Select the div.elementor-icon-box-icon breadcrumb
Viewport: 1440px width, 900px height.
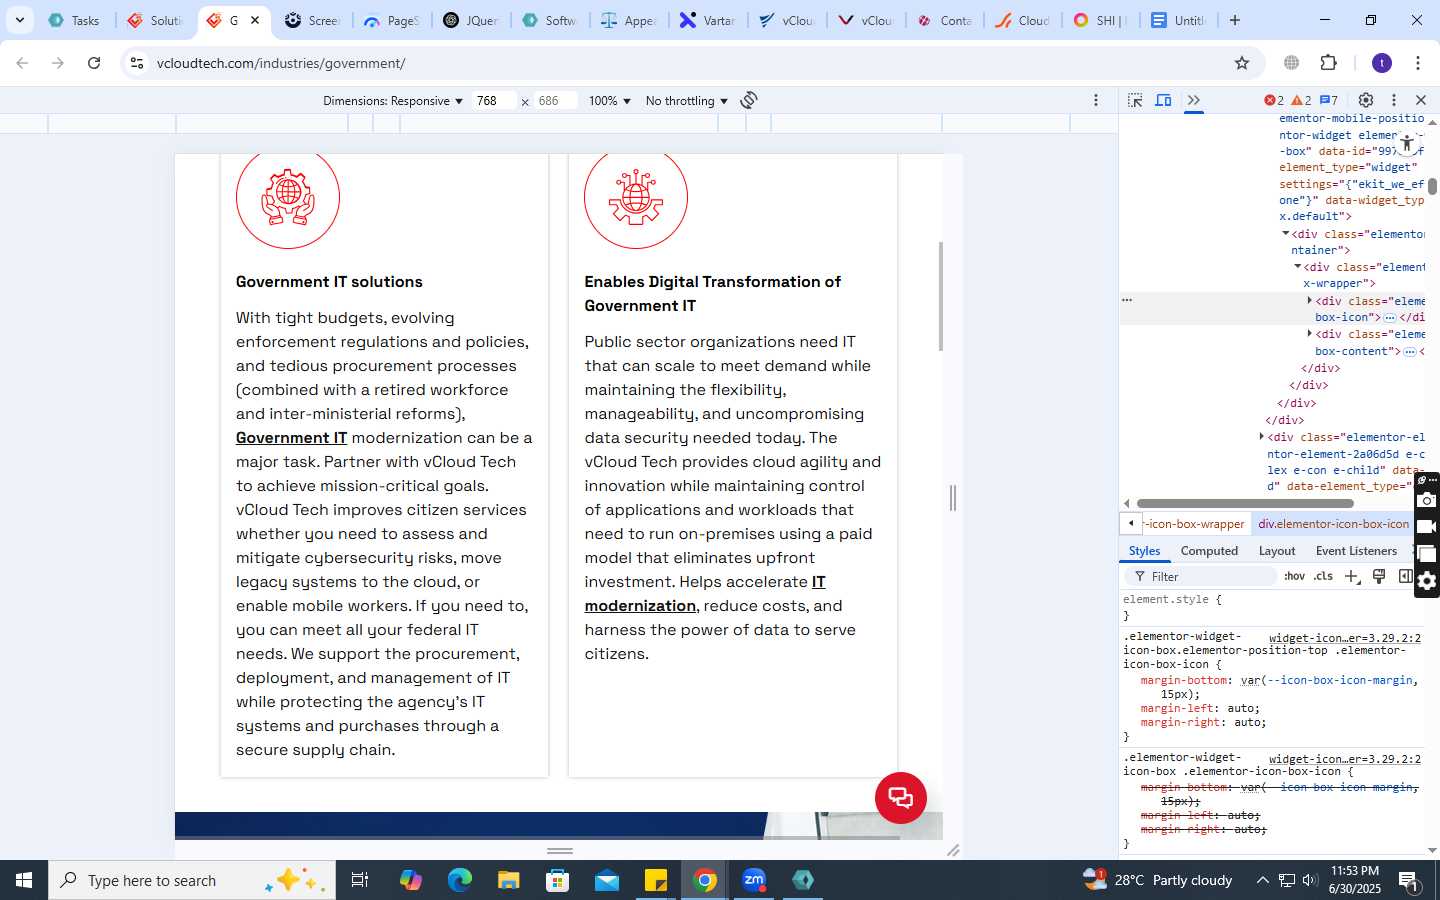click(1333, 524)
